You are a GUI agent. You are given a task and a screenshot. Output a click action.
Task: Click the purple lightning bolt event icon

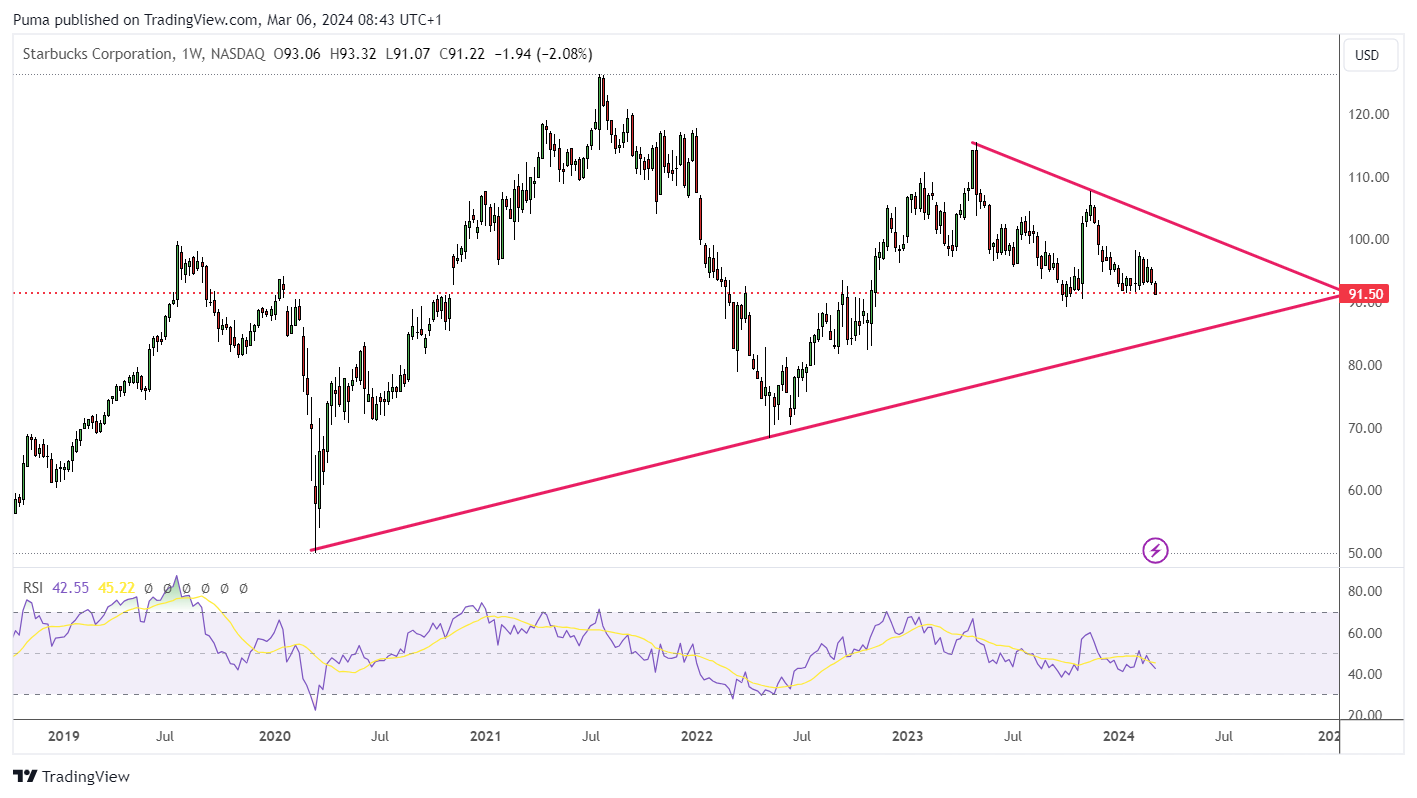click(x=1155, y=550)
